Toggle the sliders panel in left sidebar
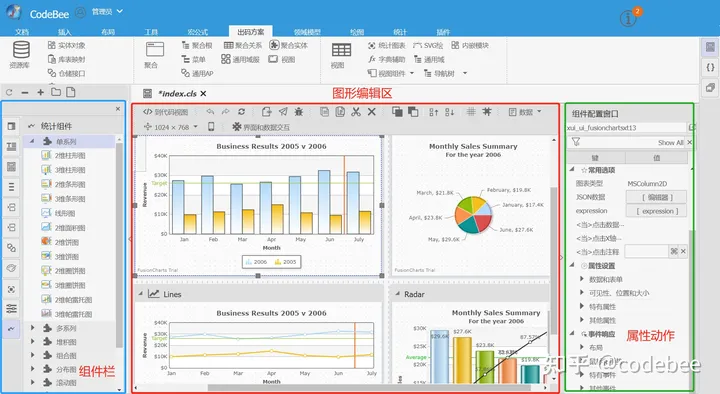This screenshot has height=394, width=720. point(11,309)
